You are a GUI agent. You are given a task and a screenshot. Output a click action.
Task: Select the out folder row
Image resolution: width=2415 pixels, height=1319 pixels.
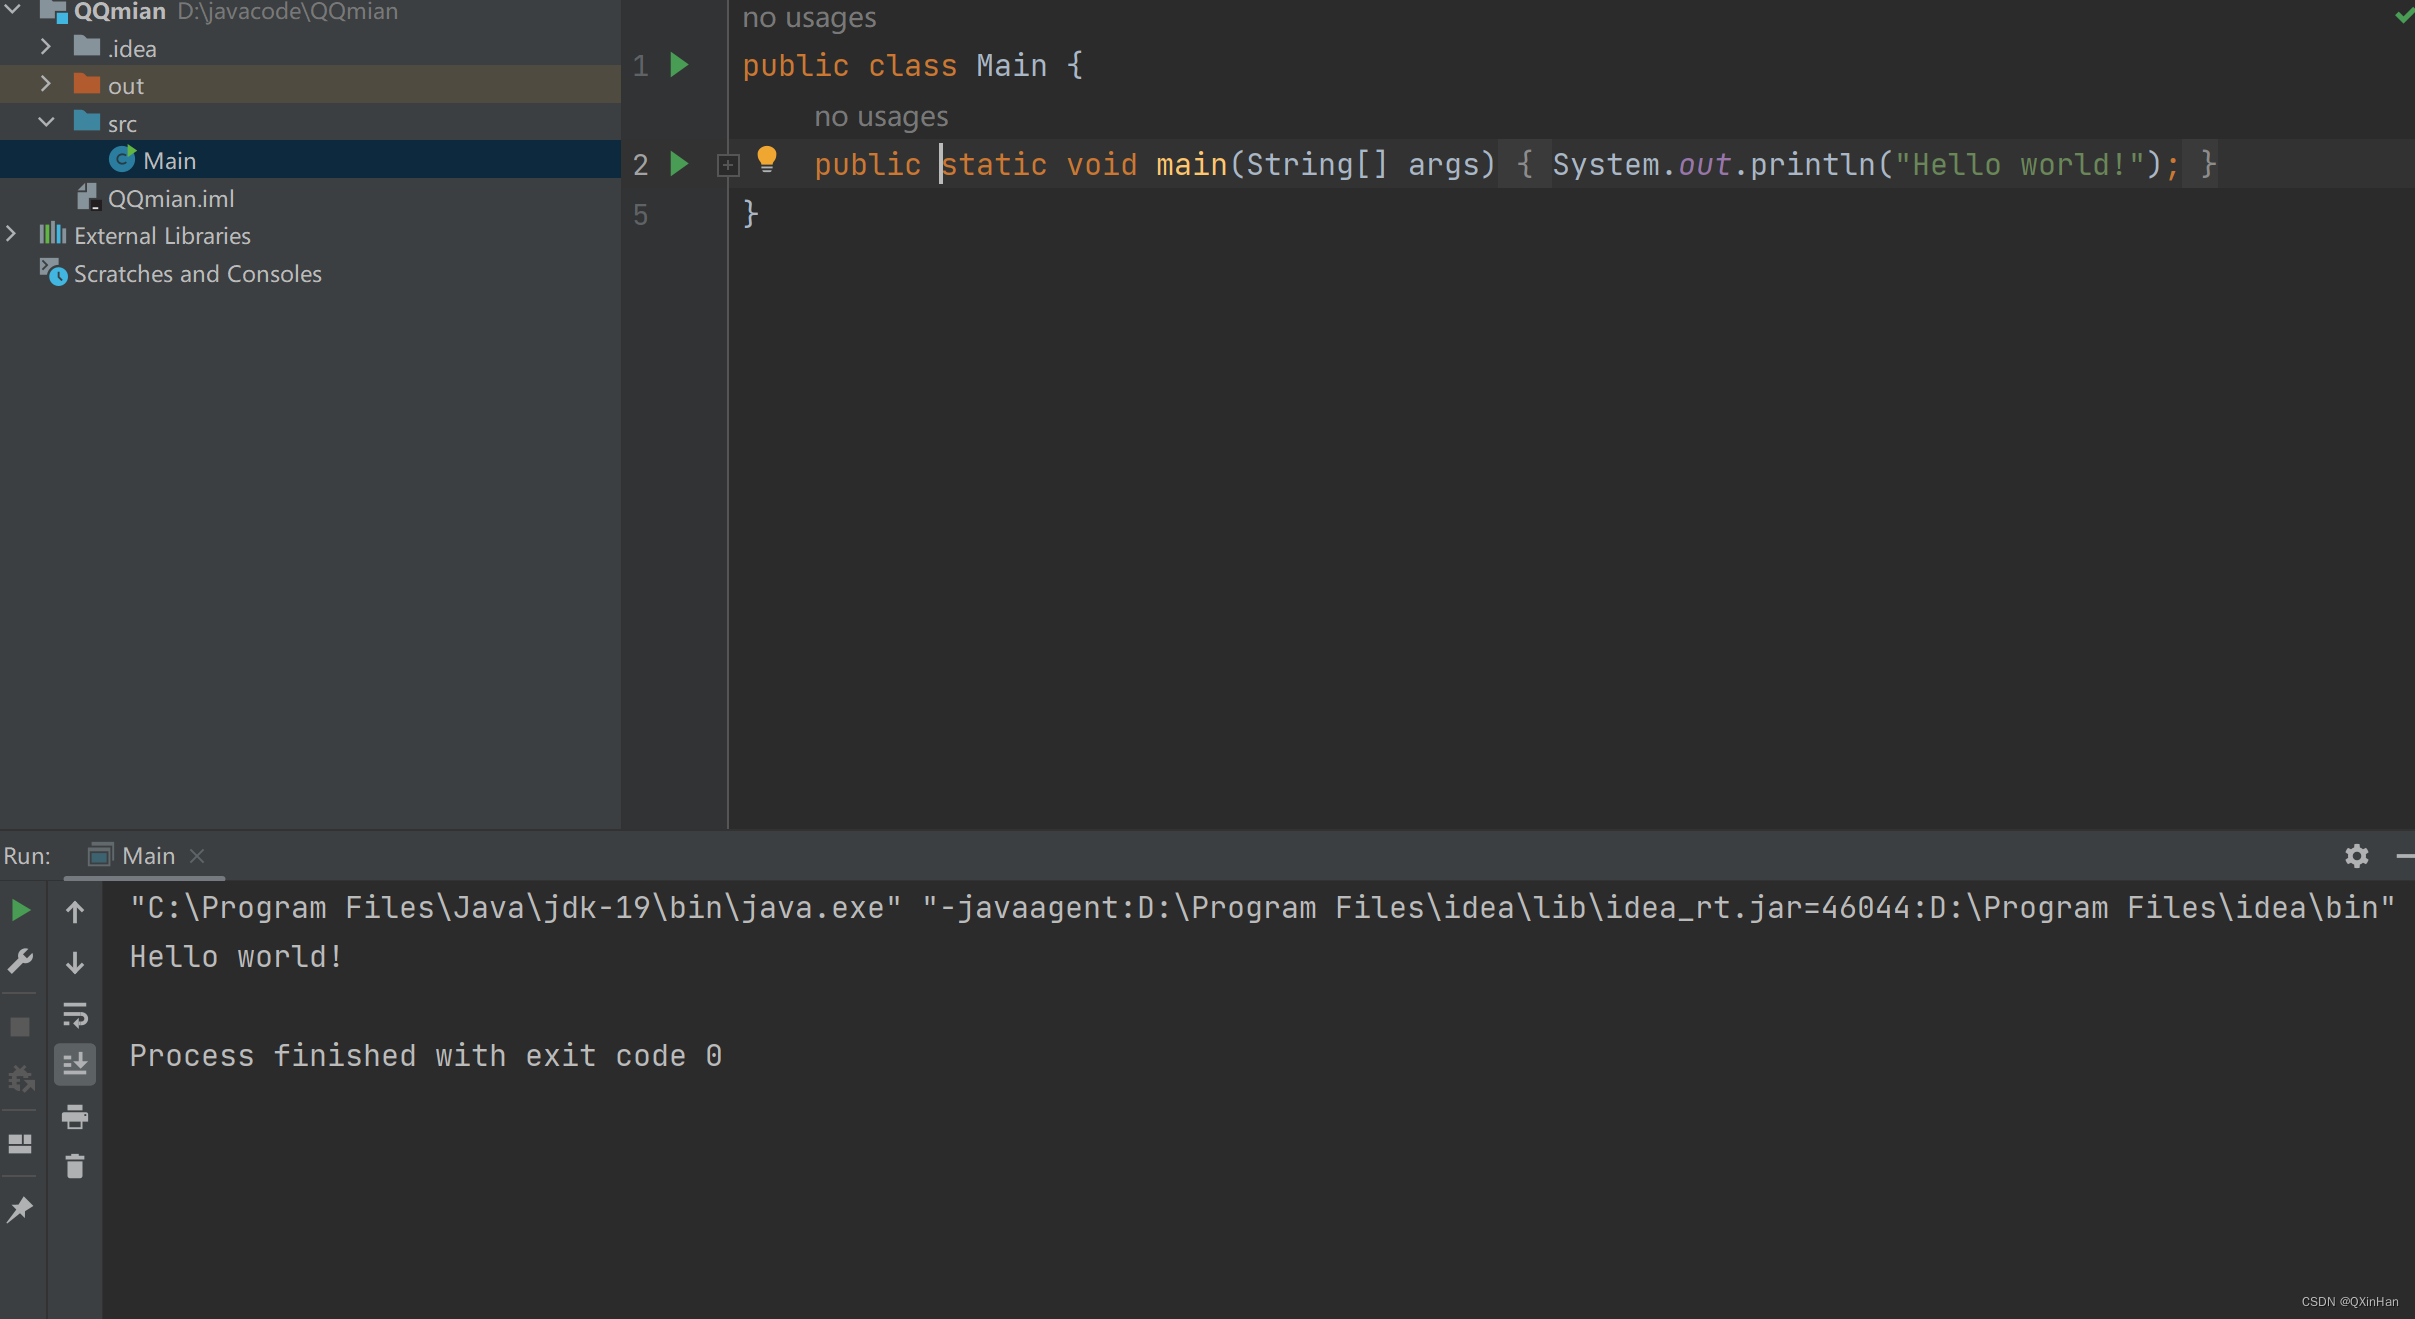[310, 85]
